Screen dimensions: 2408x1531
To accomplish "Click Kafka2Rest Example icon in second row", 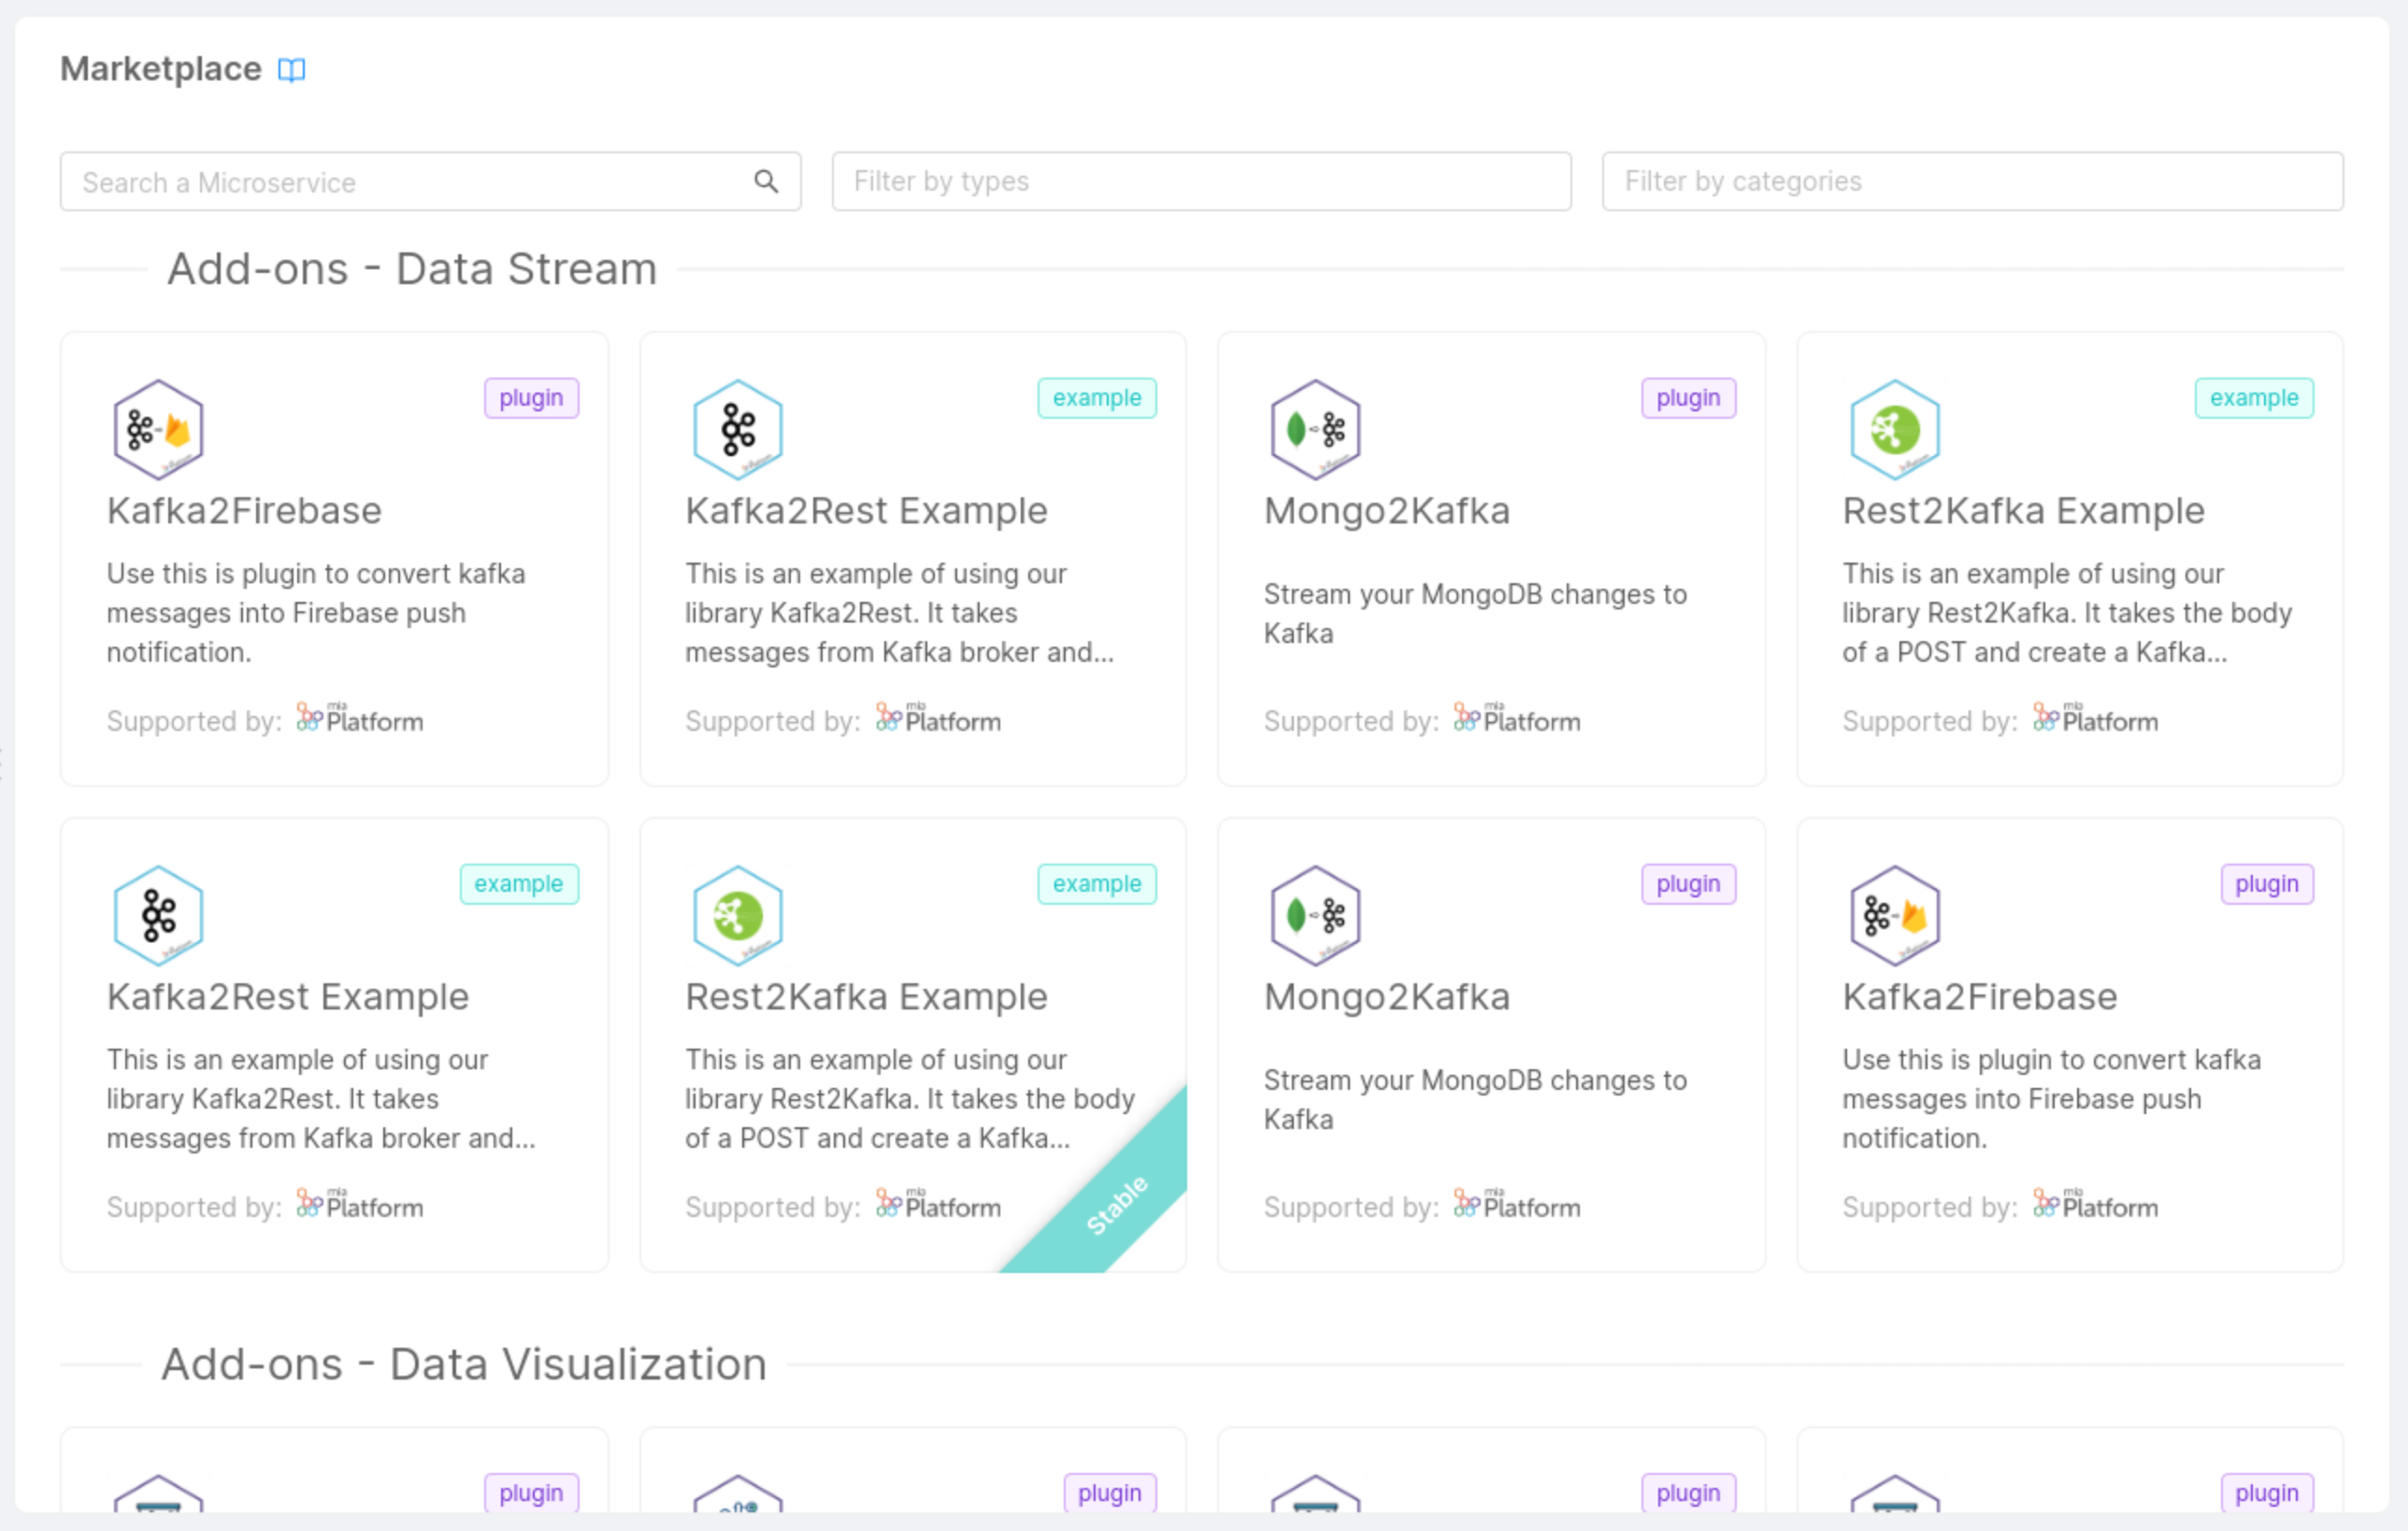I will pos(158,915).
